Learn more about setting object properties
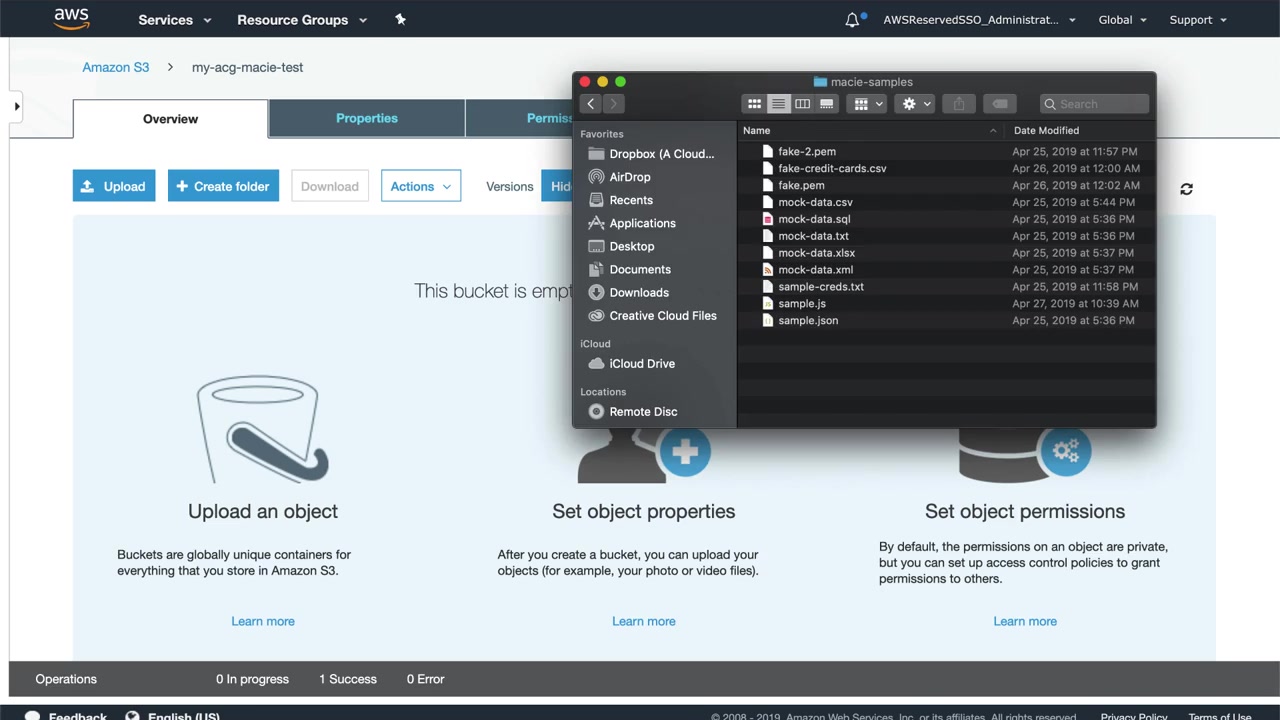The image size is (1280, 720). (644, 621)
